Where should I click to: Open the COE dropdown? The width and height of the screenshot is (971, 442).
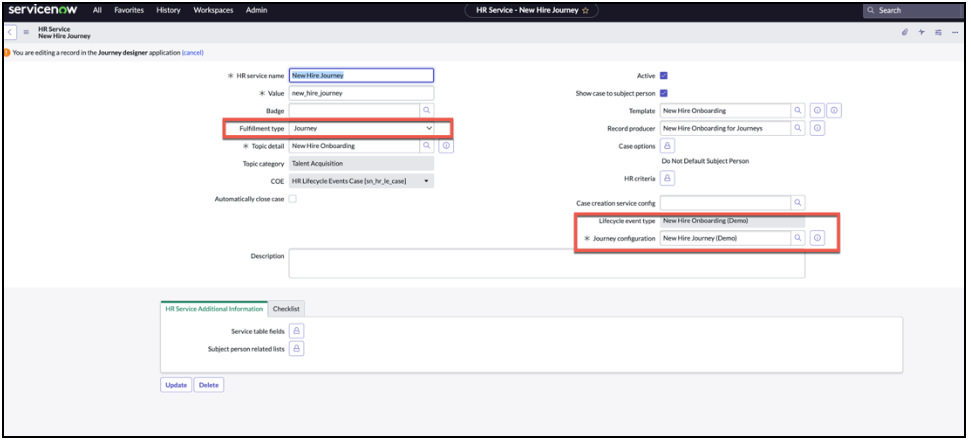[x=362, y=181]
